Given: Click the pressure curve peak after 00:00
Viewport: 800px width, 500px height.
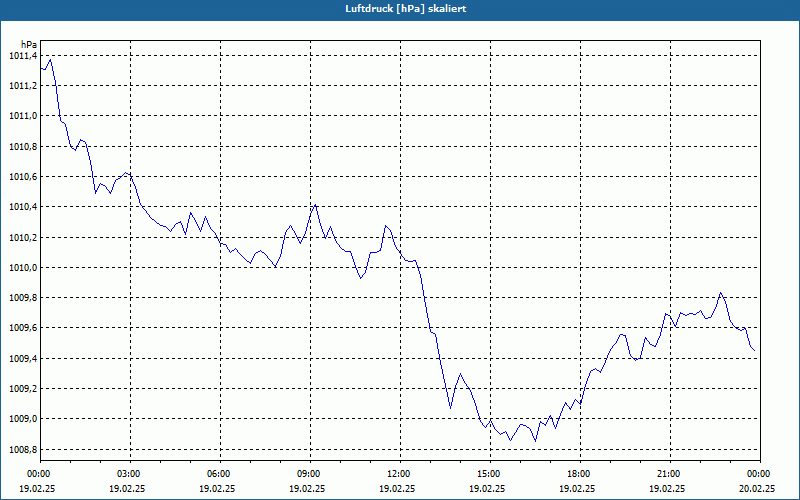Looking at the screenshot, I should tap(50, 60).
